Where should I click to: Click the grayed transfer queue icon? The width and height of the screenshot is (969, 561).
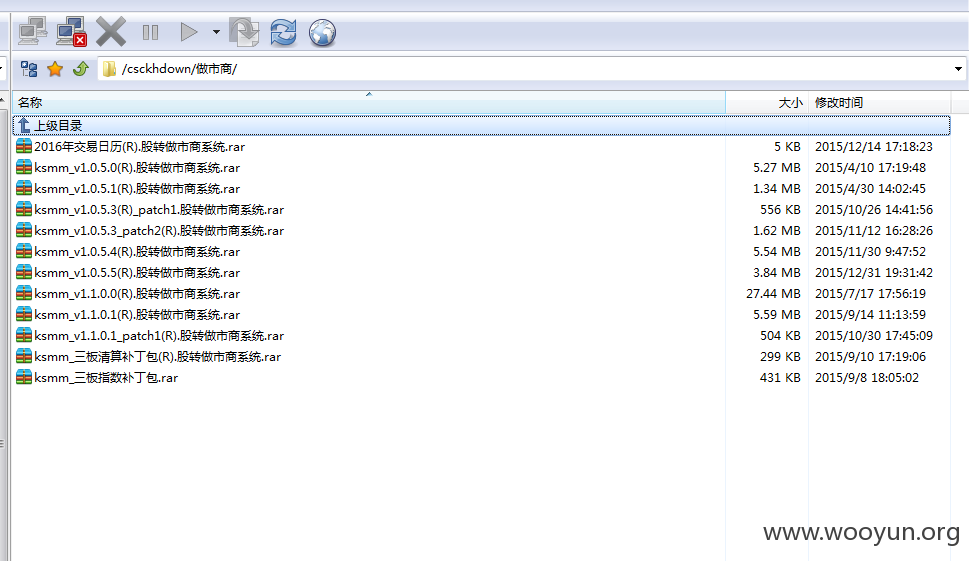[x=244, y=32]
